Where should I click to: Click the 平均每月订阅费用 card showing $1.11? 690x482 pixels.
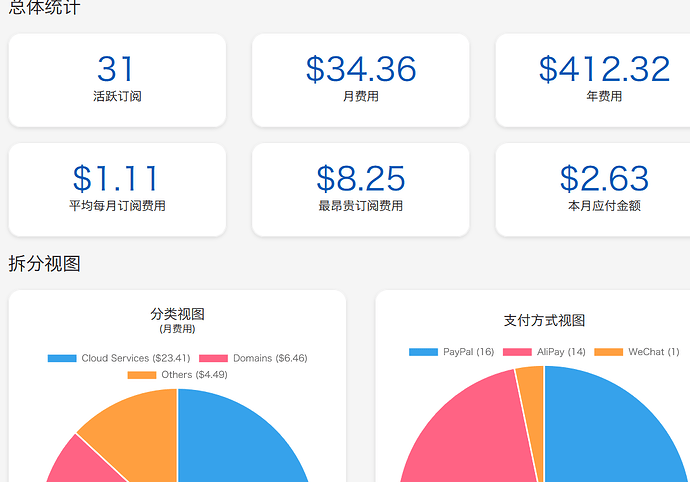[x=117, y=190]
